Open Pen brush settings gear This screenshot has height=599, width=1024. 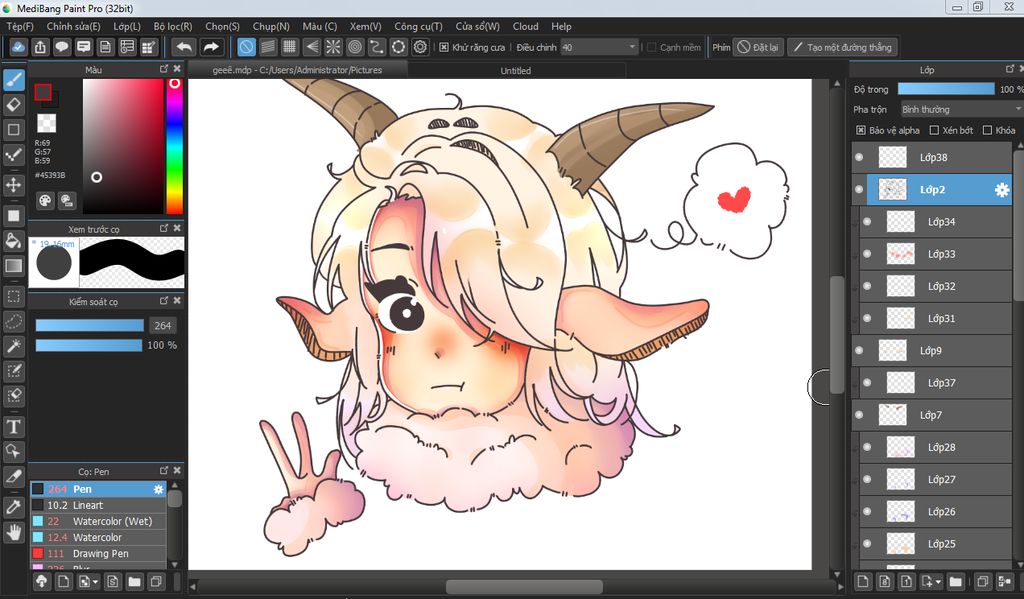[x=158, y=489]
